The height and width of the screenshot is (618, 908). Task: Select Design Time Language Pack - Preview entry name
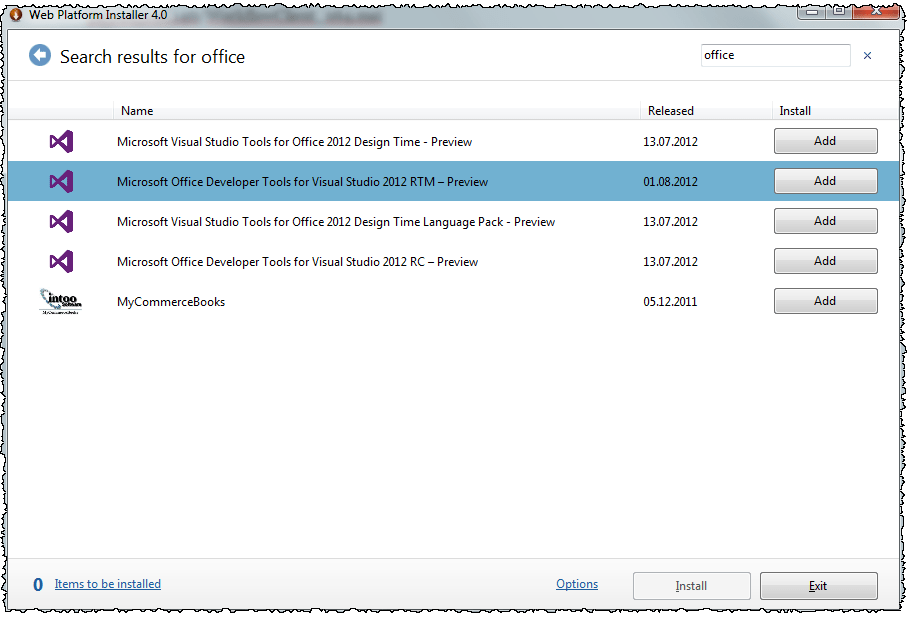pyautogui.click(x=336, y=222)
